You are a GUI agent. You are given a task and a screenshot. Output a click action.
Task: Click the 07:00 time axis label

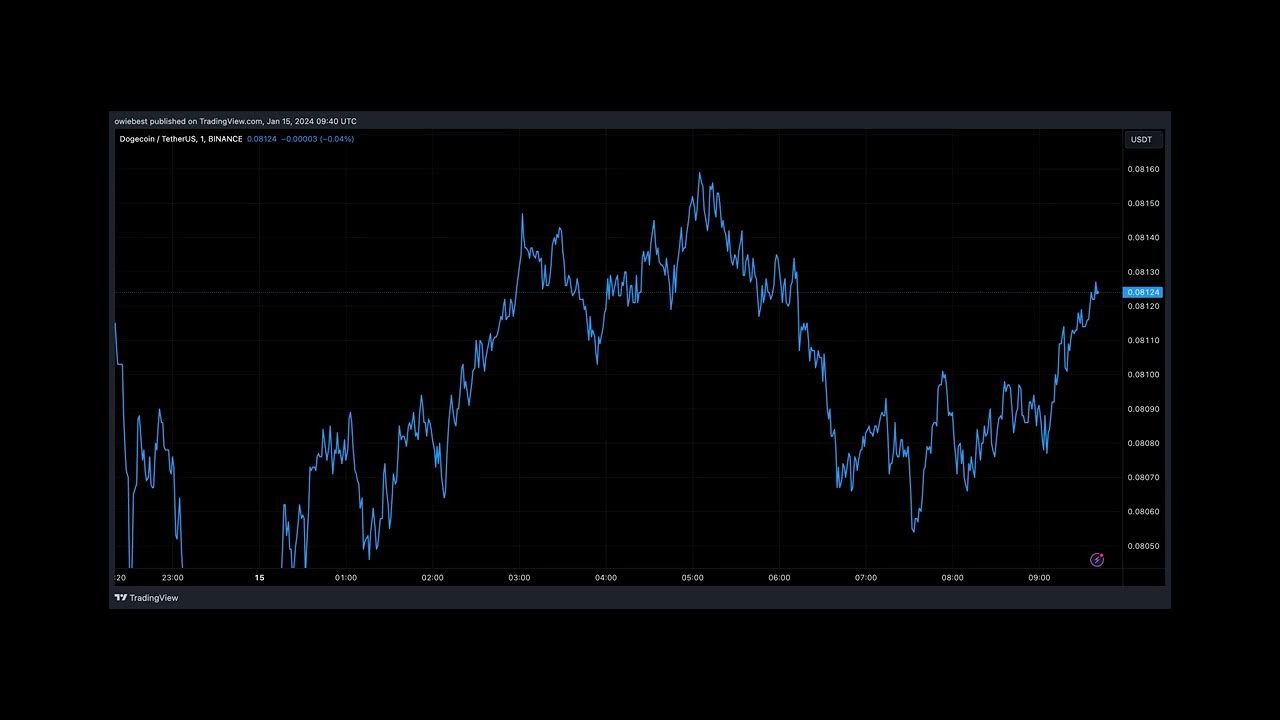click(x=866, y=578)
